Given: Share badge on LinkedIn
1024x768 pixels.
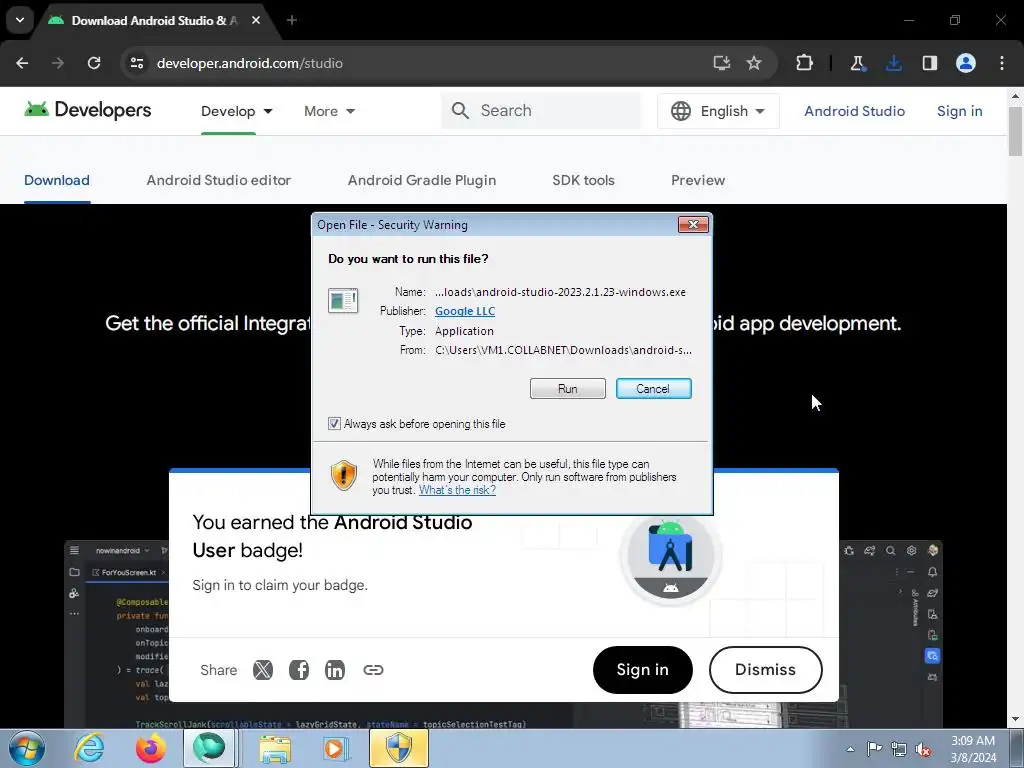Looking at the screenshot, I should (335, 669).
